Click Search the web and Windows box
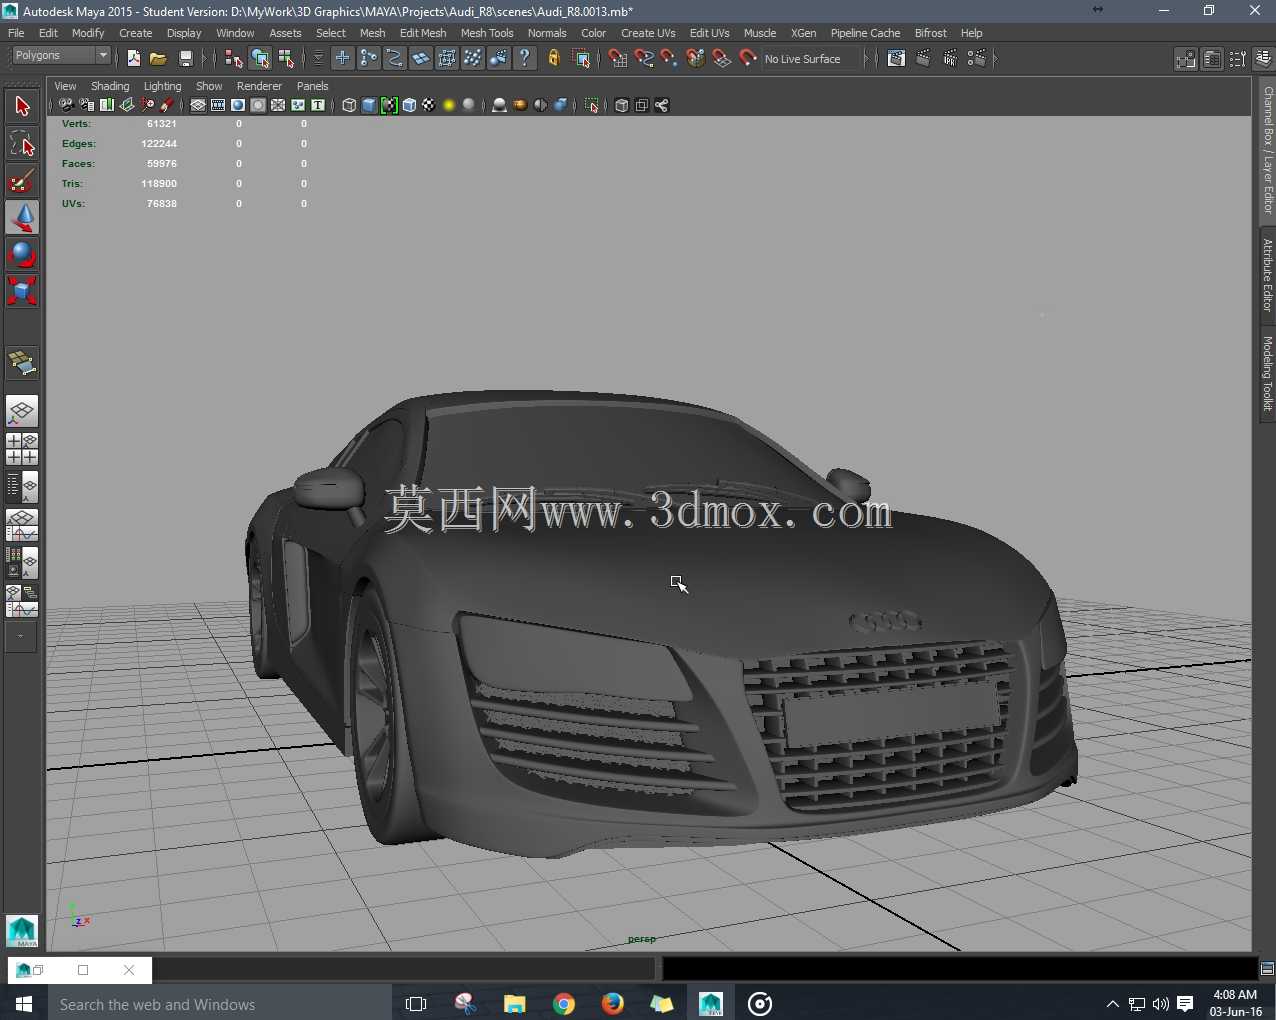This screenshot has width=1276, height=1020. [x=219, y=1003]
